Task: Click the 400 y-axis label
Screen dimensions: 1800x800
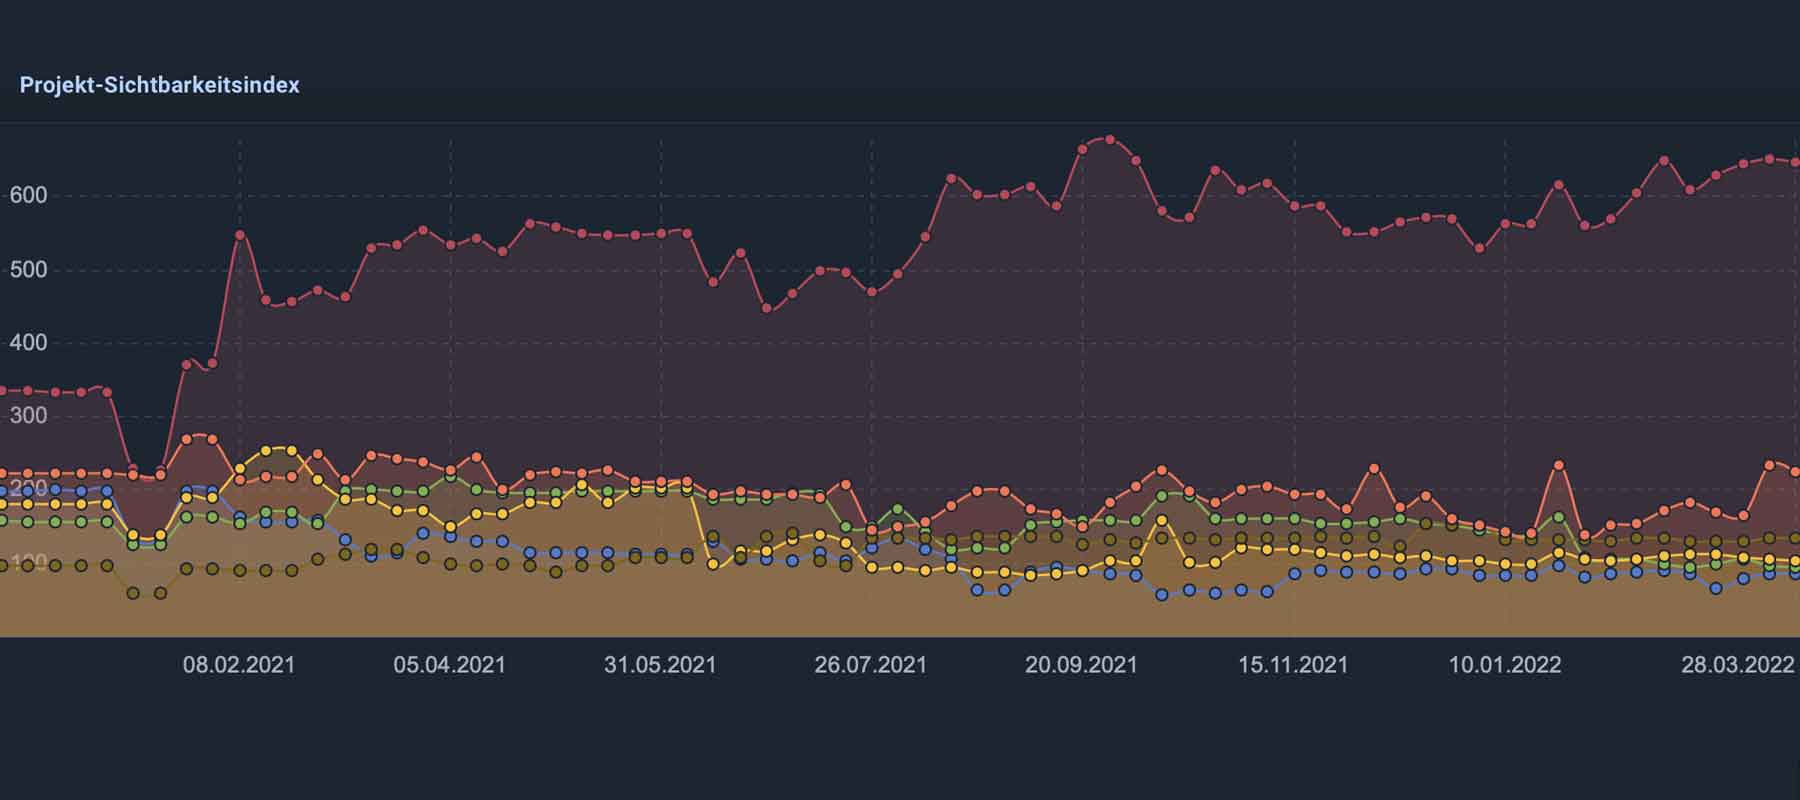Action: point(28,342)
